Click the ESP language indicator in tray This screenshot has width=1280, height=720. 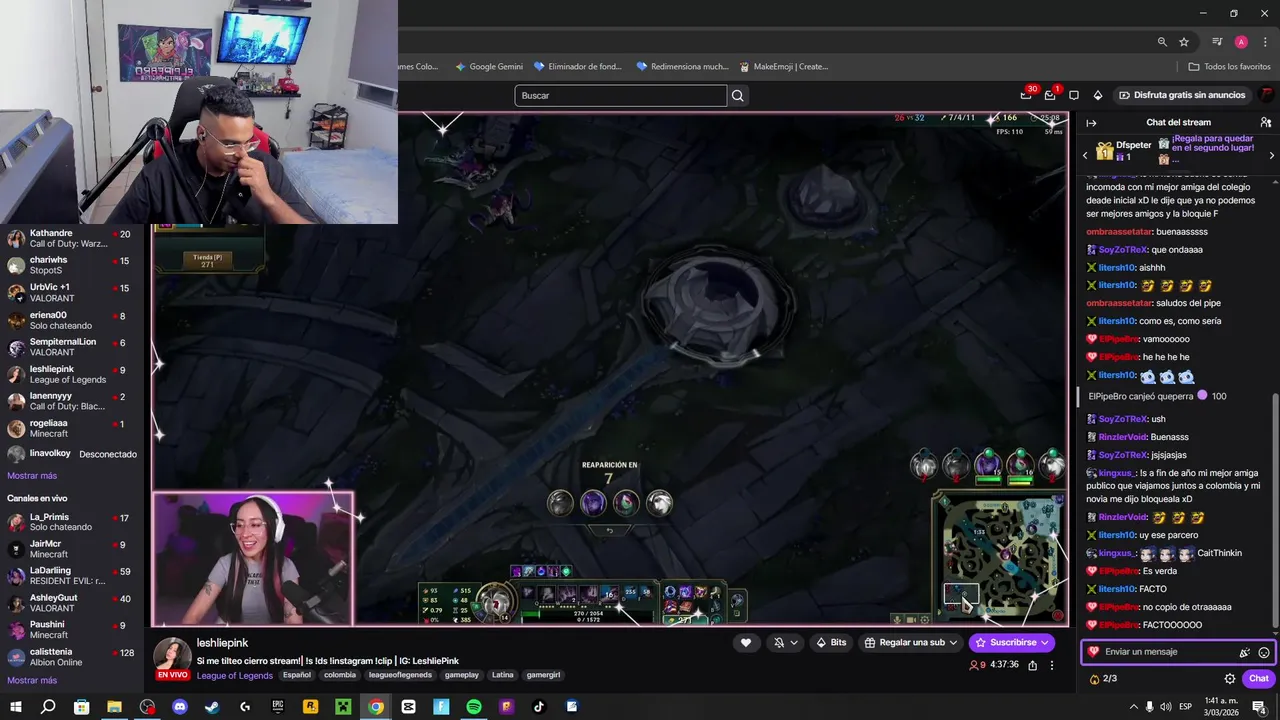pos(1185,706)
